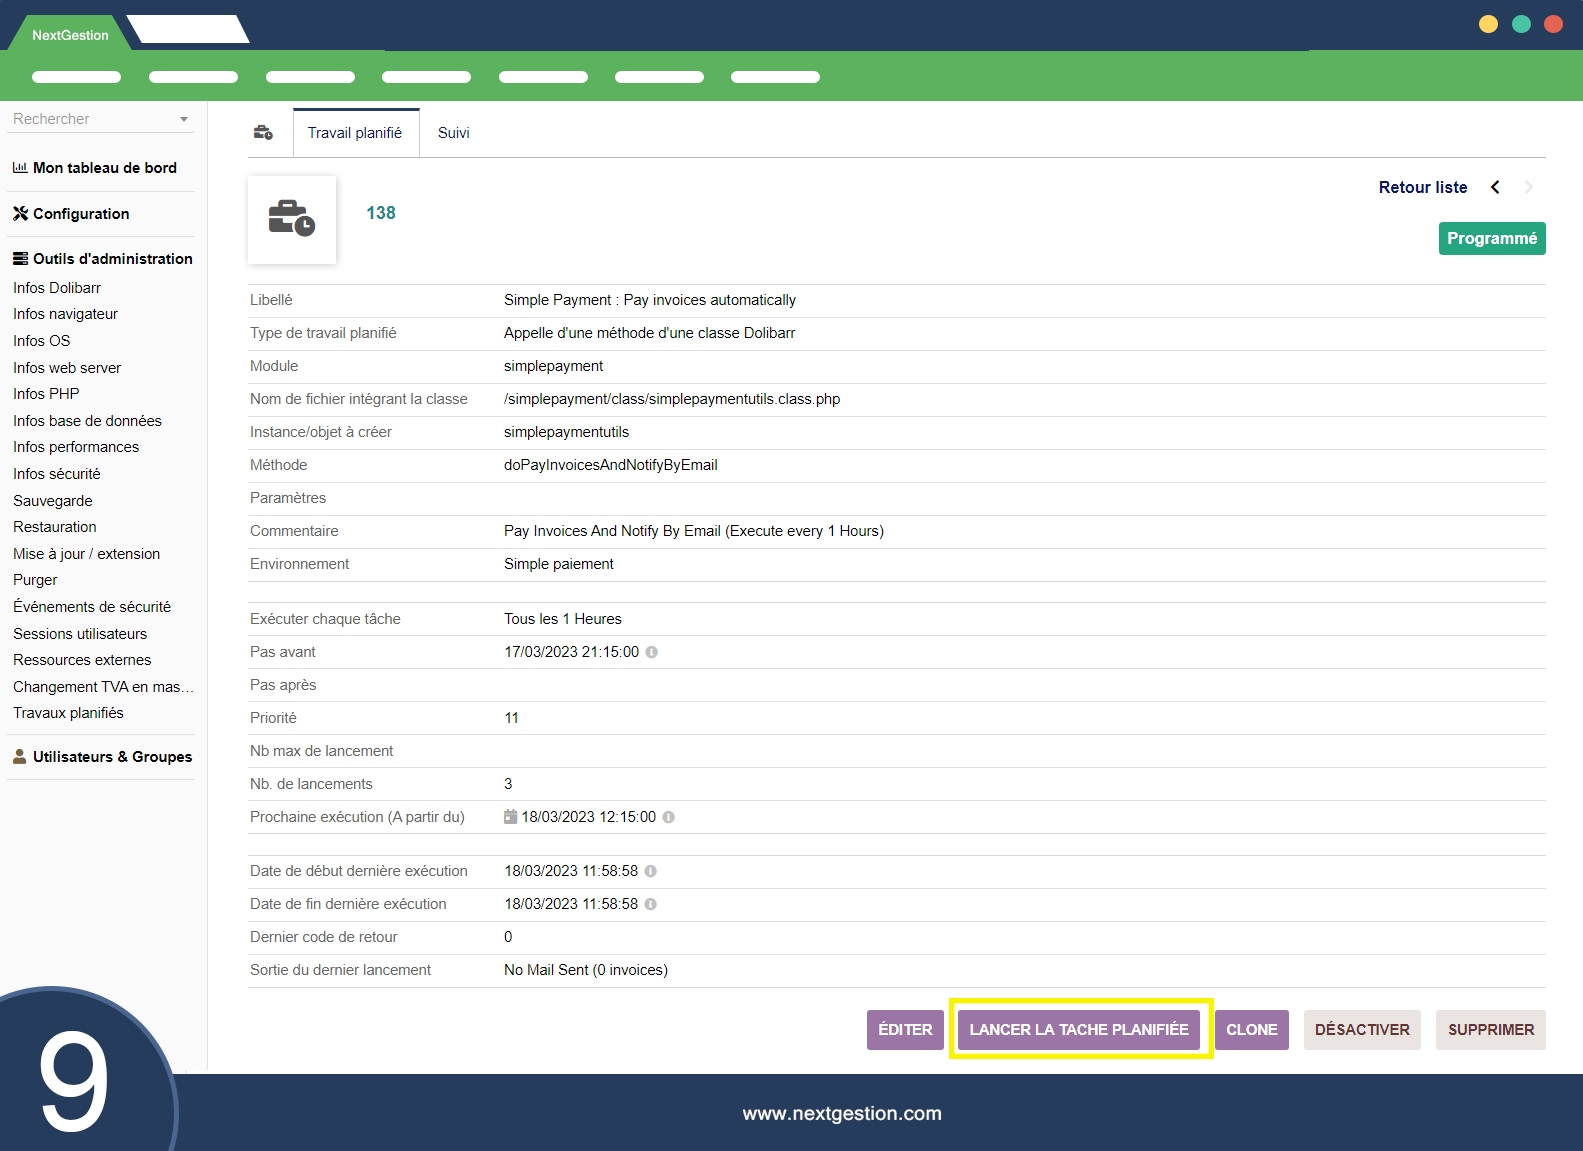1583x1151 pixels.
Task: Click info icon beside Date de fin dernière exécution
Action: click(x=651, y=904)
